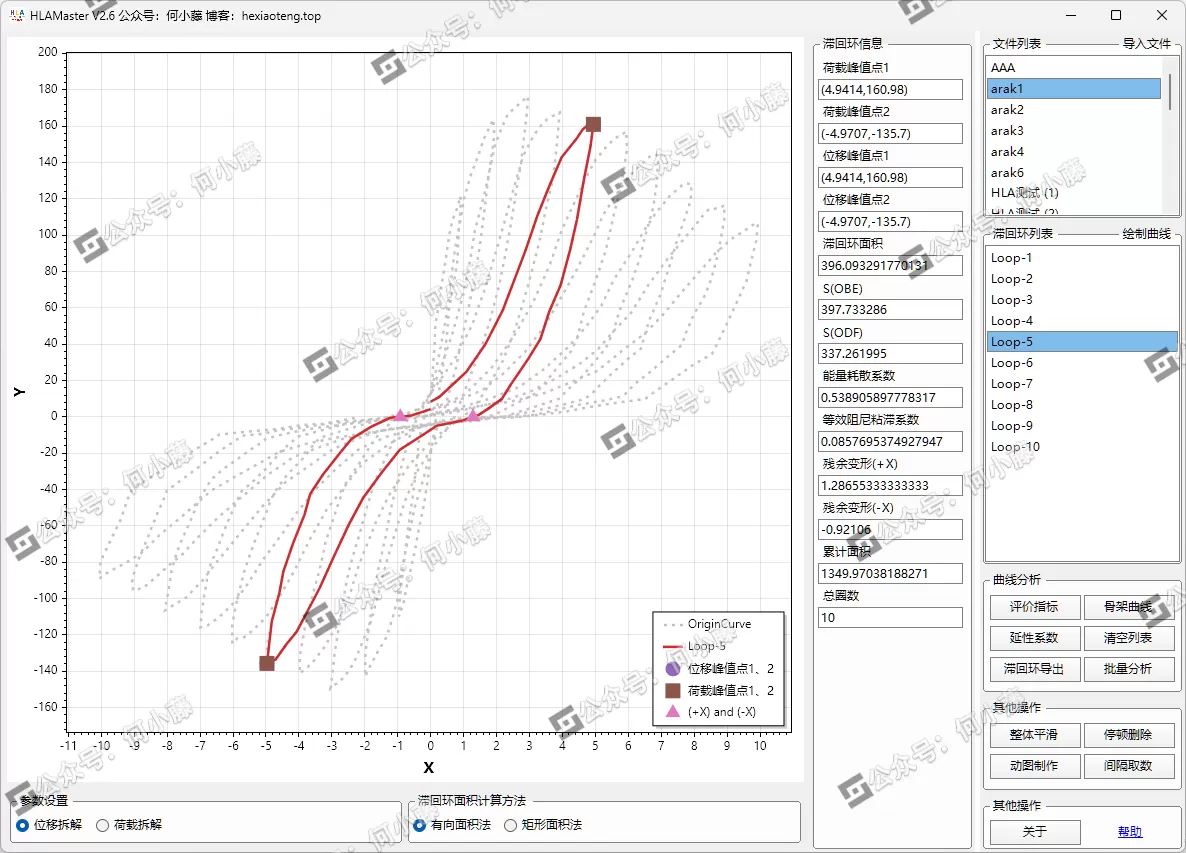Select the 荷载拆解 radio option
The height and width of the screenshot is (853, 1186).
102,825
